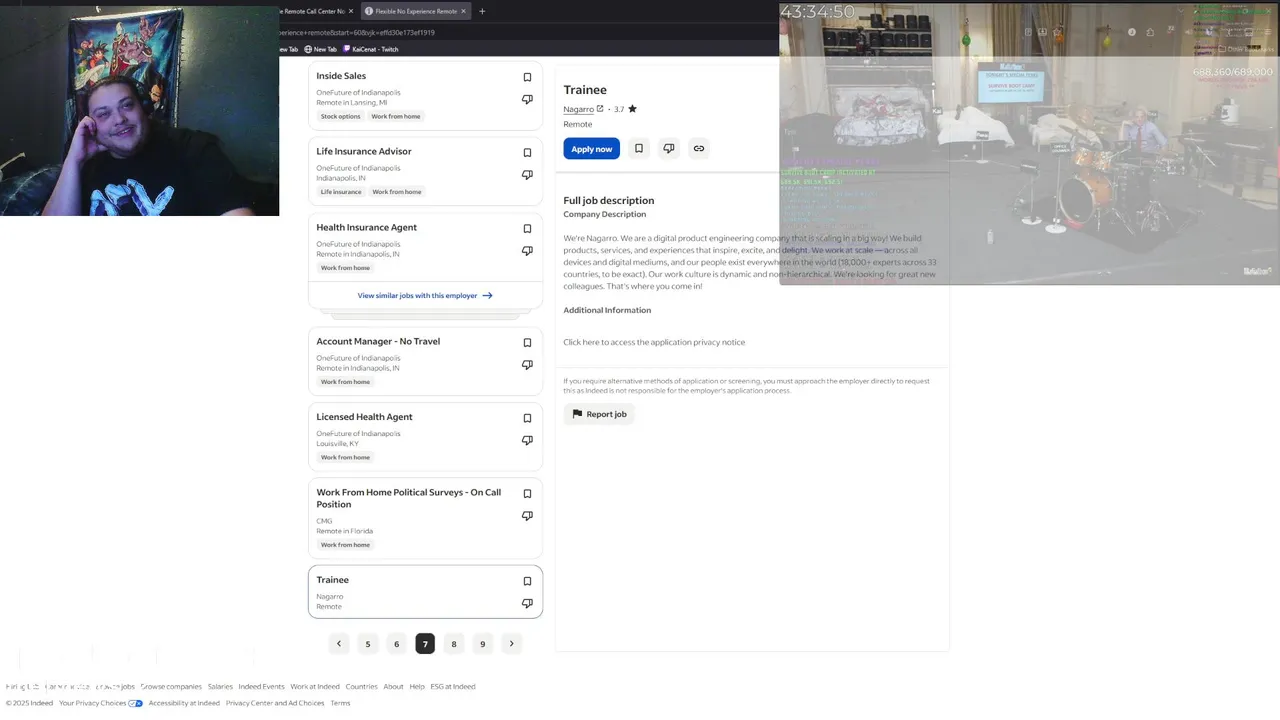Open Licensed Health Agent listing
This screenshot has height=720, width=1280.
click(x=364, y=417)
